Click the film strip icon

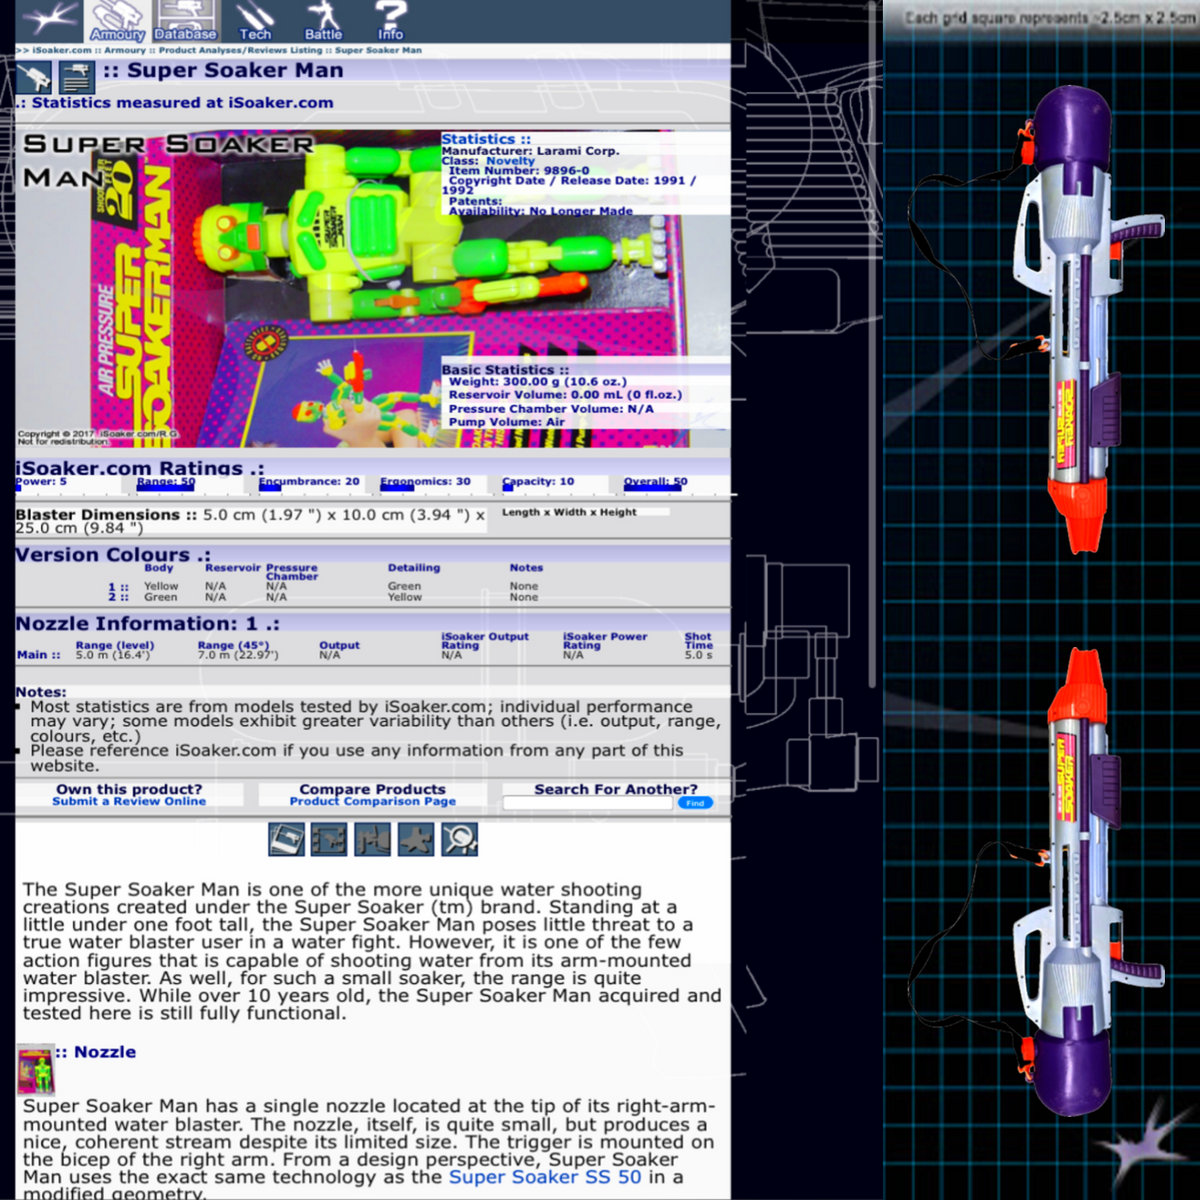point(329,839)
